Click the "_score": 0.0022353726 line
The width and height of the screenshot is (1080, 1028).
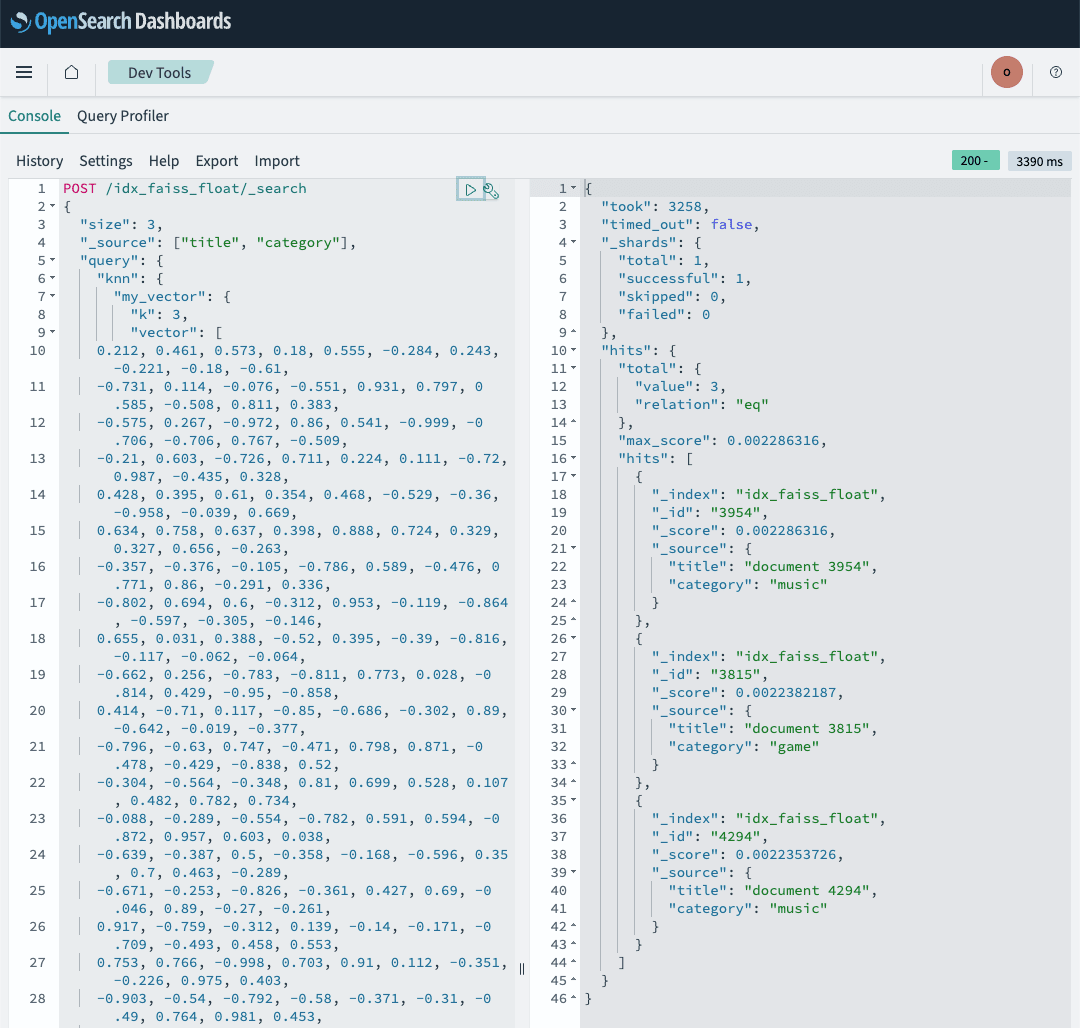[x=747, y=854]
